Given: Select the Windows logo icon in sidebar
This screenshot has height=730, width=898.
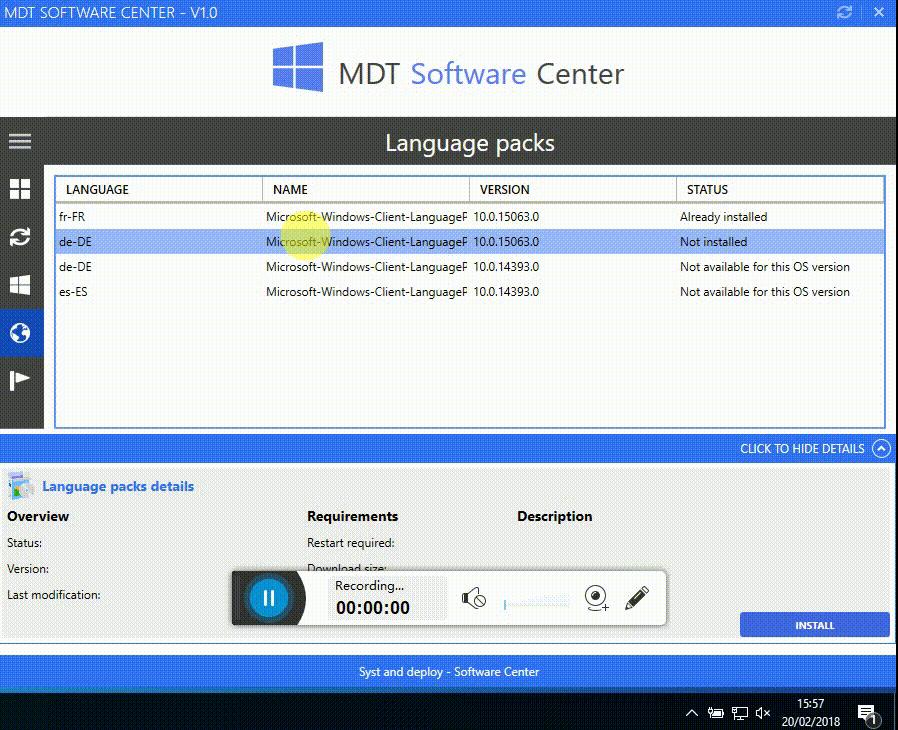Looking at the screenshot, I should (x=20, y=285).
